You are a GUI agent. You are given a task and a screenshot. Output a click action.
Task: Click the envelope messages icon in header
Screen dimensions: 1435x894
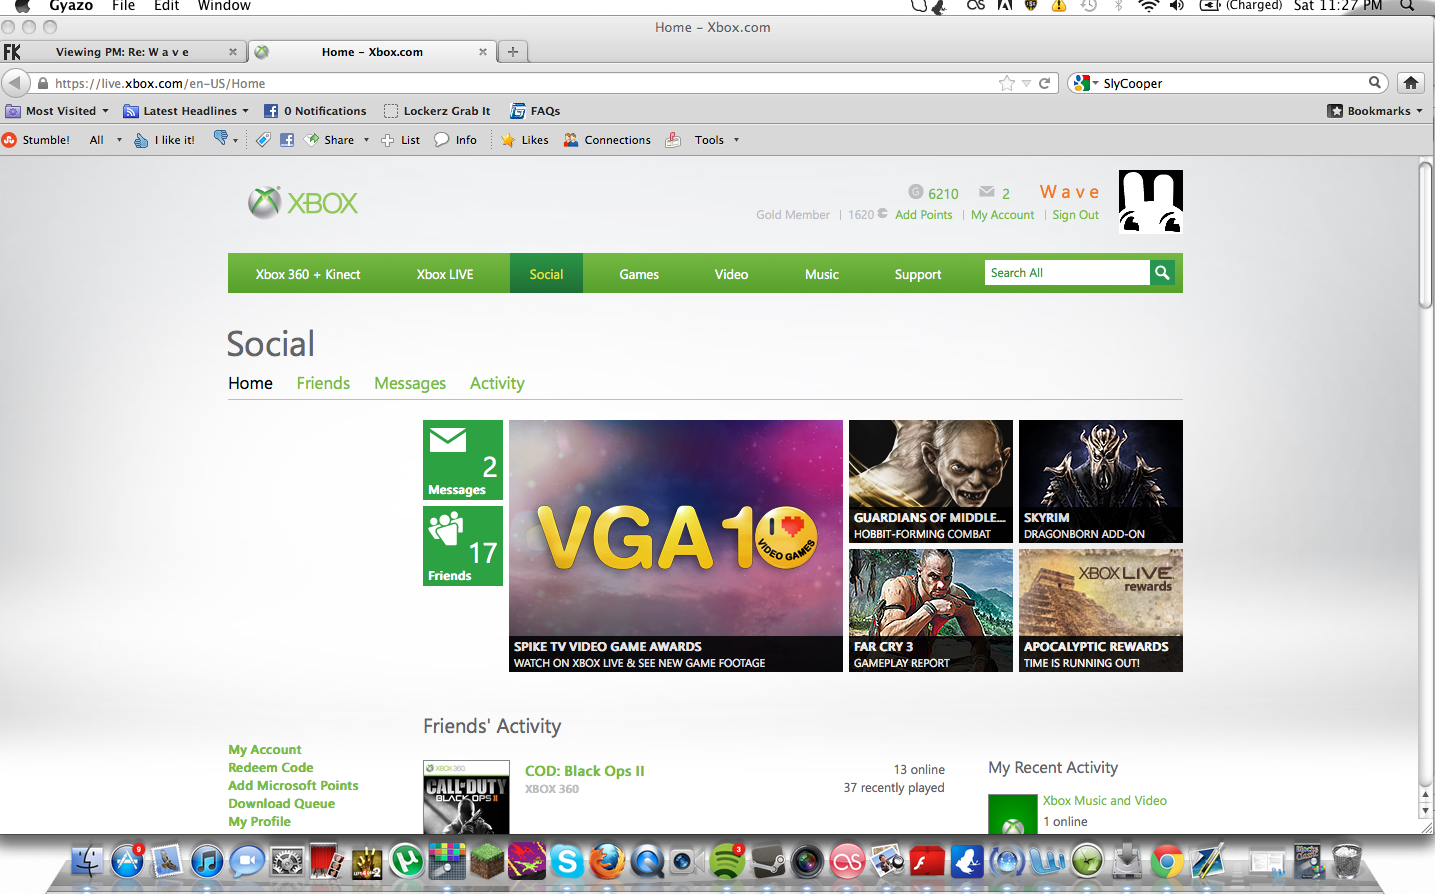(x=987, y=192)
